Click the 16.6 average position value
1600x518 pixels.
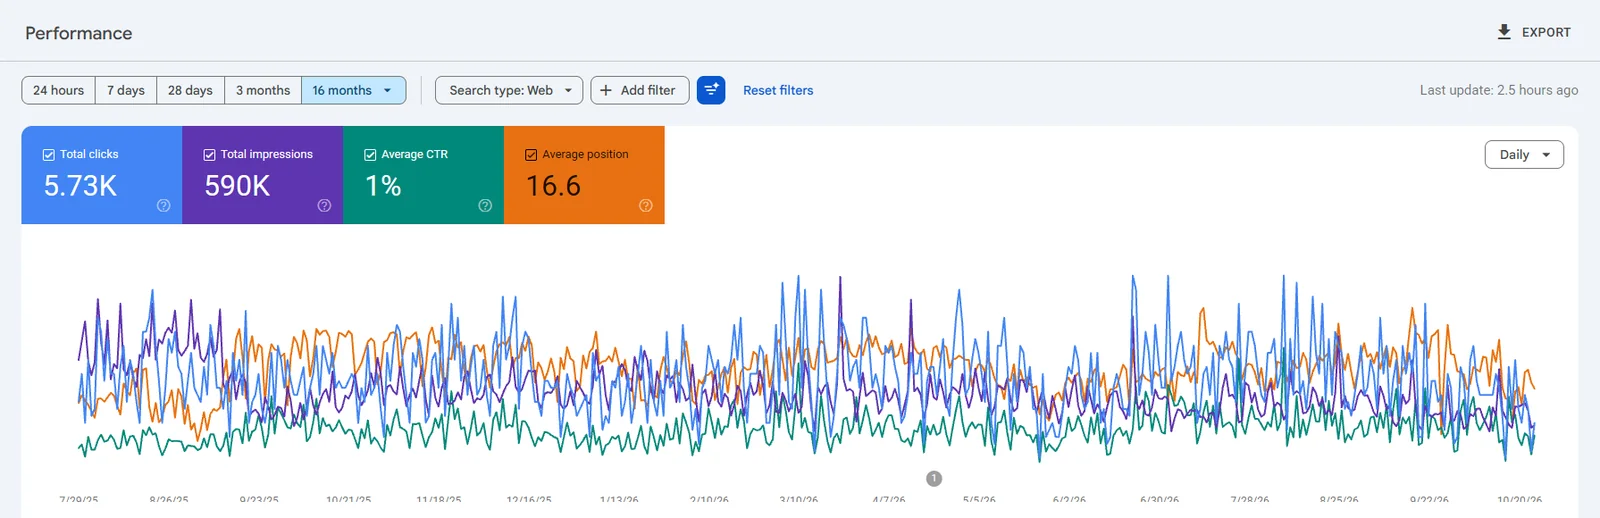point(553,186)
